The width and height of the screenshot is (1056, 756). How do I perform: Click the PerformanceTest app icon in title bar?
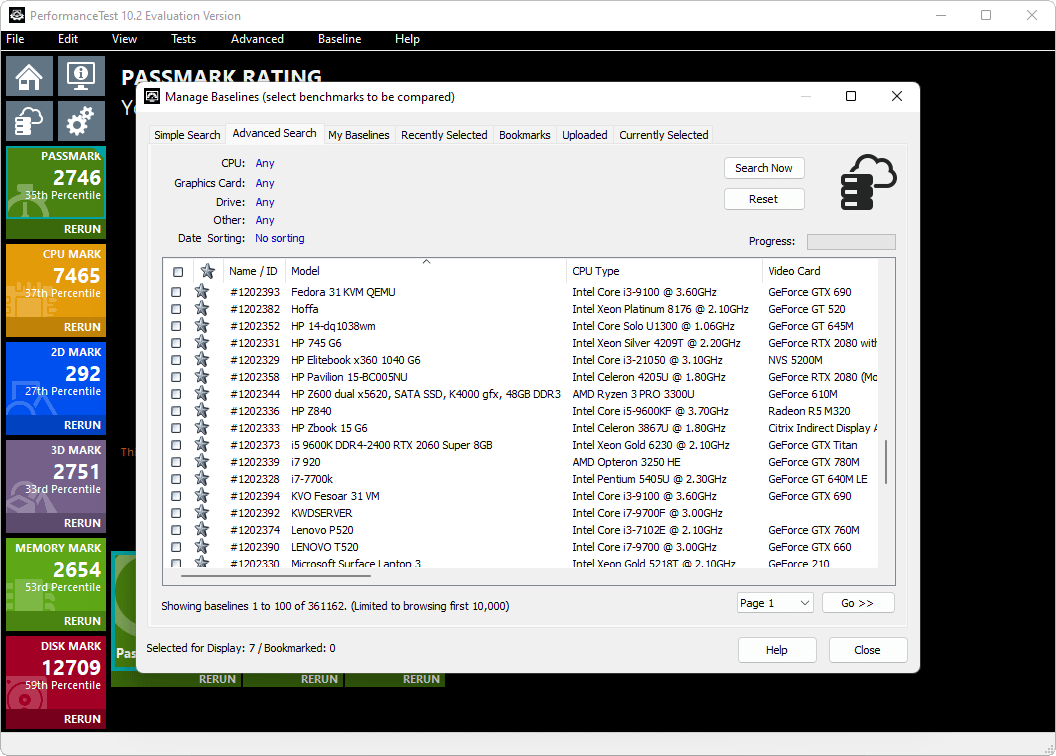point(17,15)
